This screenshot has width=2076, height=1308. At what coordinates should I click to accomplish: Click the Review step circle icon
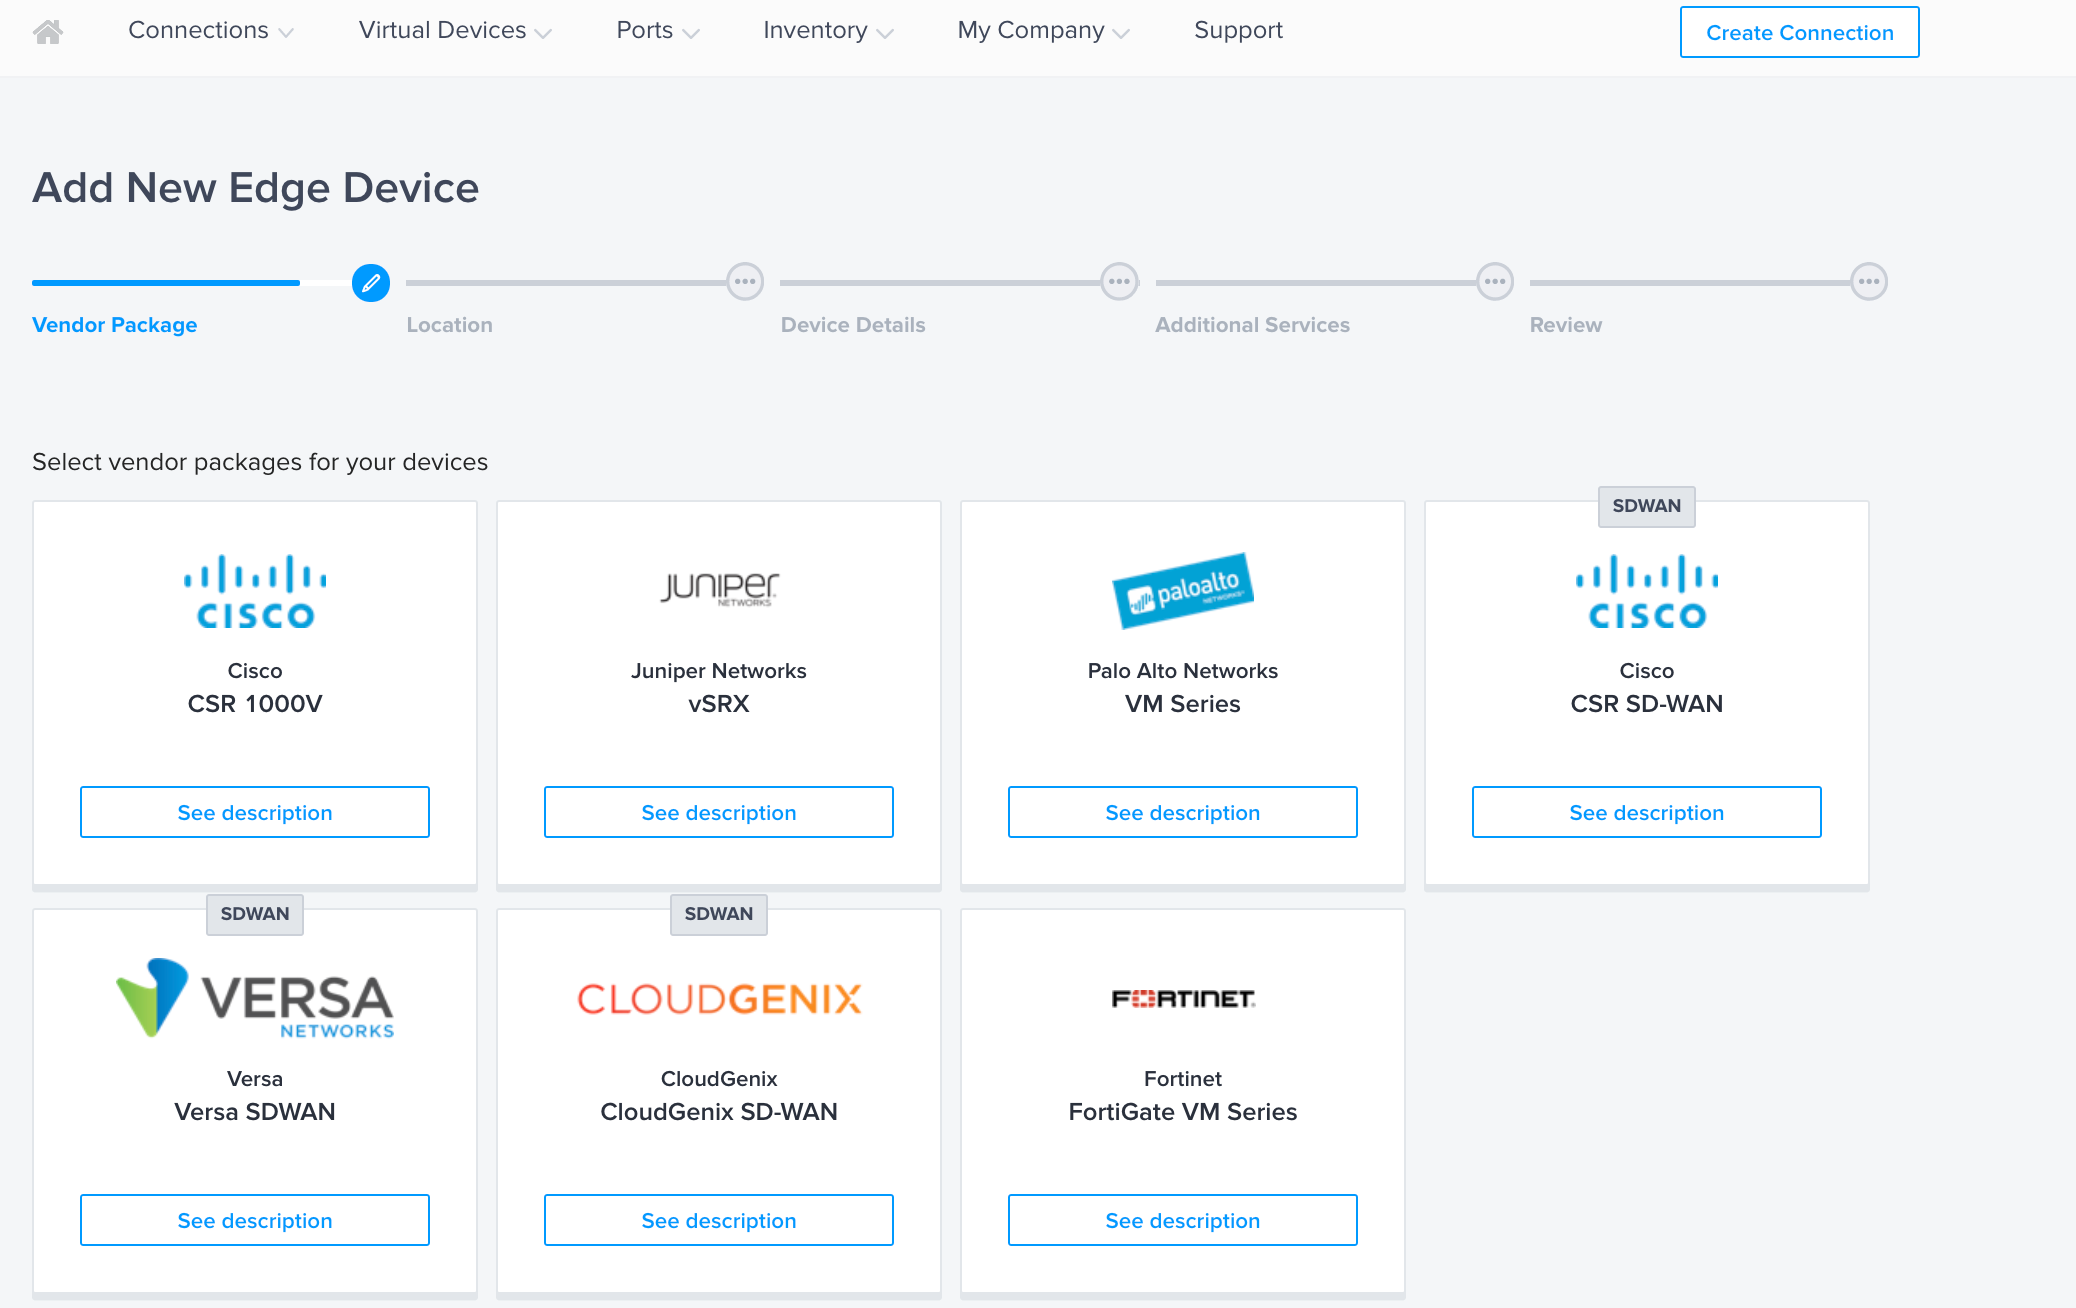pyautogui.click(x=1869, y=282)
